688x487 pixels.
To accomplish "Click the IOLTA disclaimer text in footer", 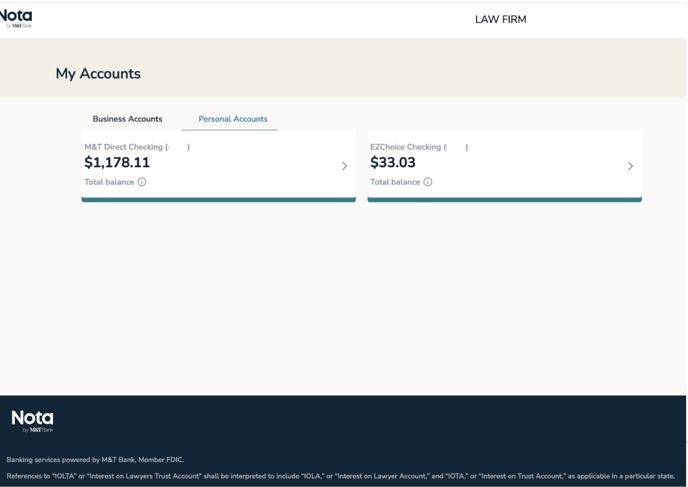I will (x=340, y=476).
